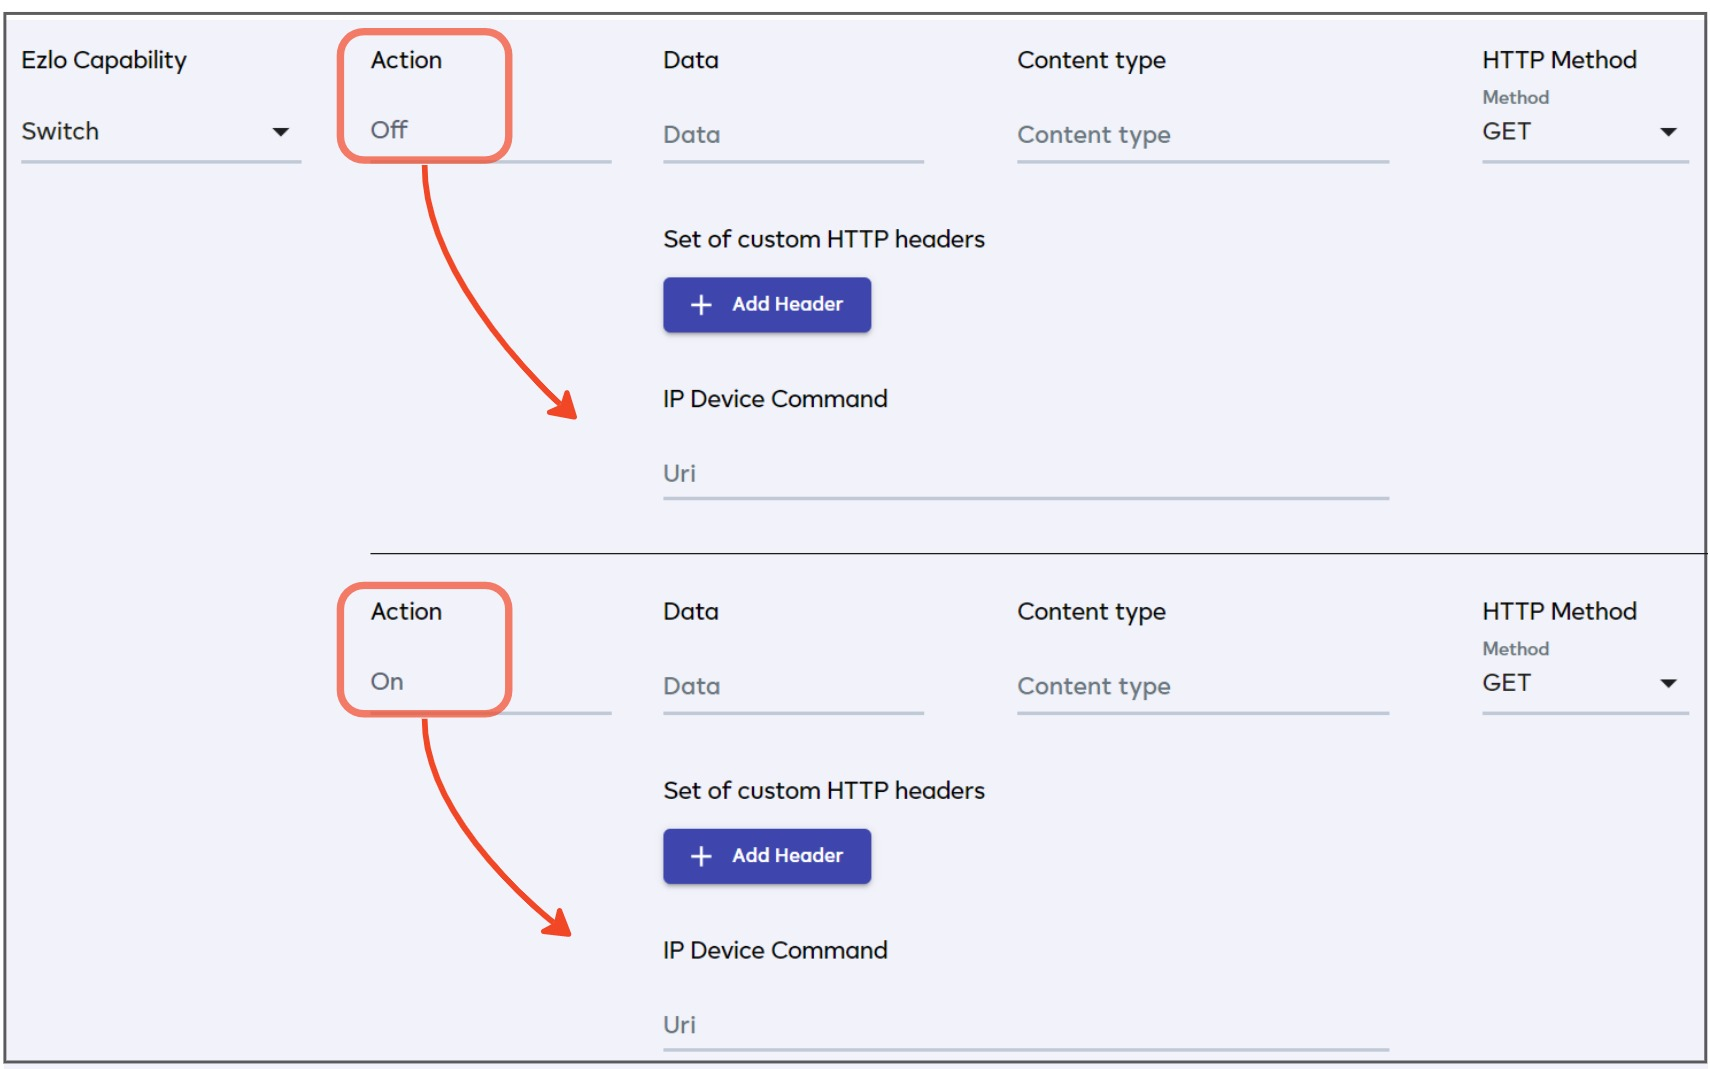Image resolution: width=1710 pixels, height=1069 pixels.
Task: Click Uri field under second IP Device Command
Action: 1025,1025
